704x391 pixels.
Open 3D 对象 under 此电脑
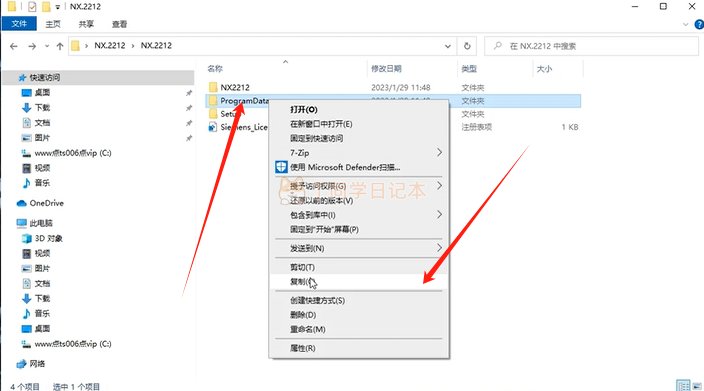[x=48, y=238]
